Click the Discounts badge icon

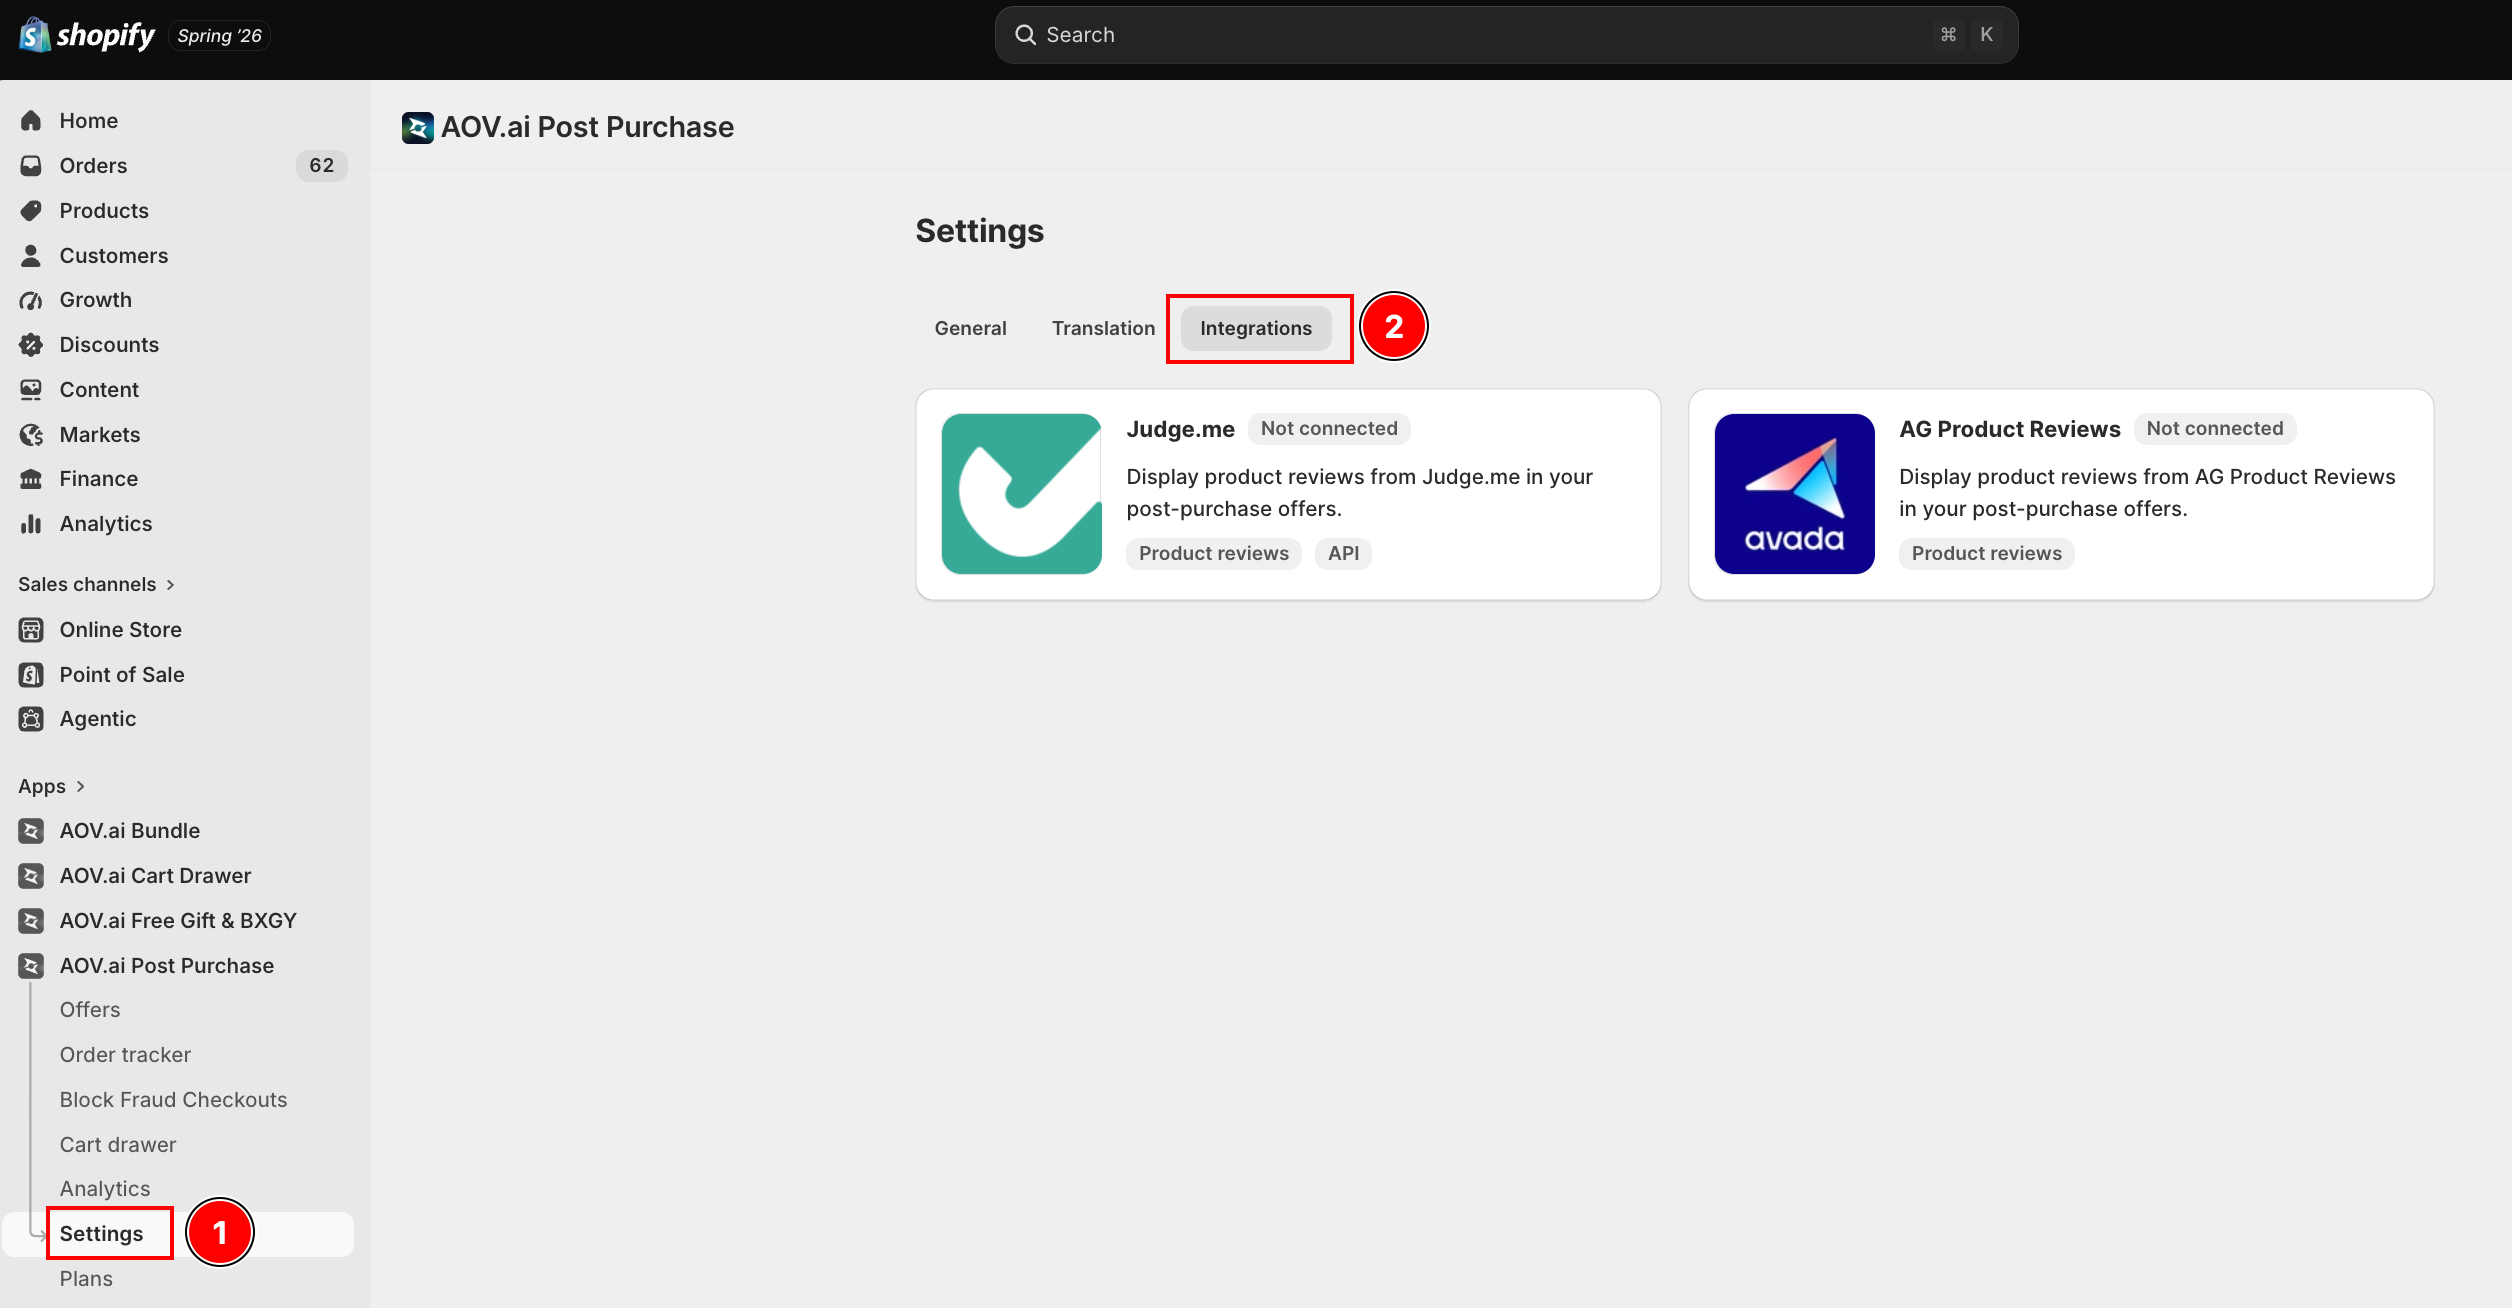[x=31, y=345]
